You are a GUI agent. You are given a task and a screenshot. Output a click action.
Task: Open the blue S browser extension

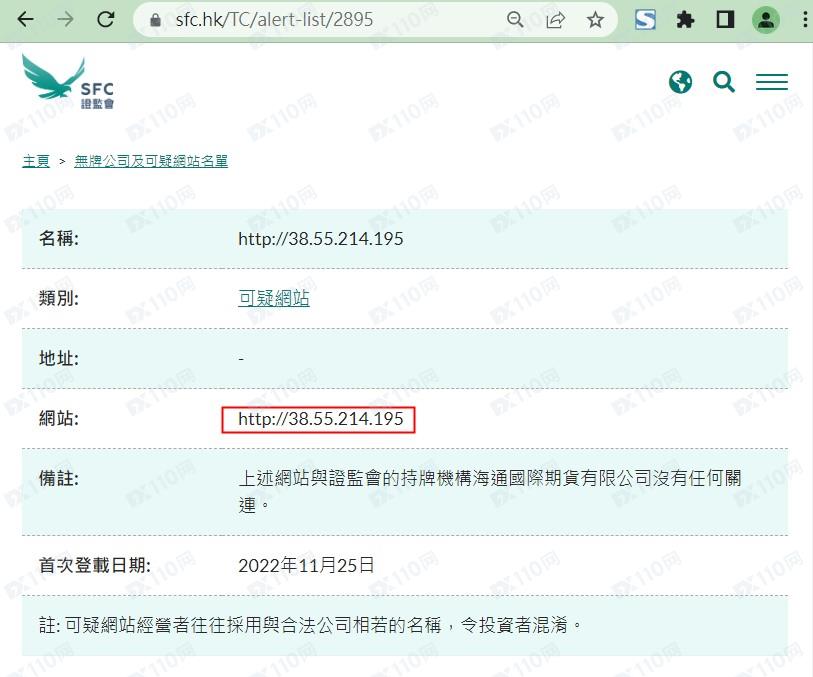click(645, 20)
